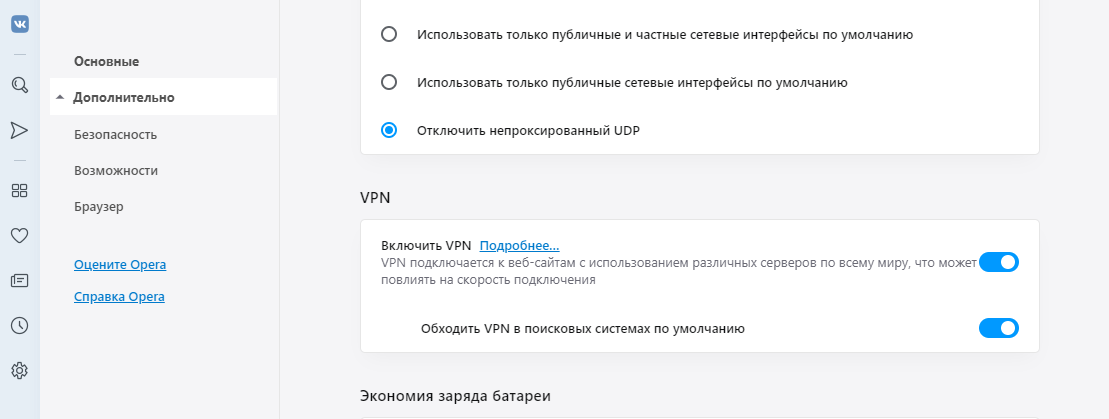The width and height of the screenshot is (1109, 419).
Task: Open the "Браузер" settings section
Action: (x=98, y=207)
